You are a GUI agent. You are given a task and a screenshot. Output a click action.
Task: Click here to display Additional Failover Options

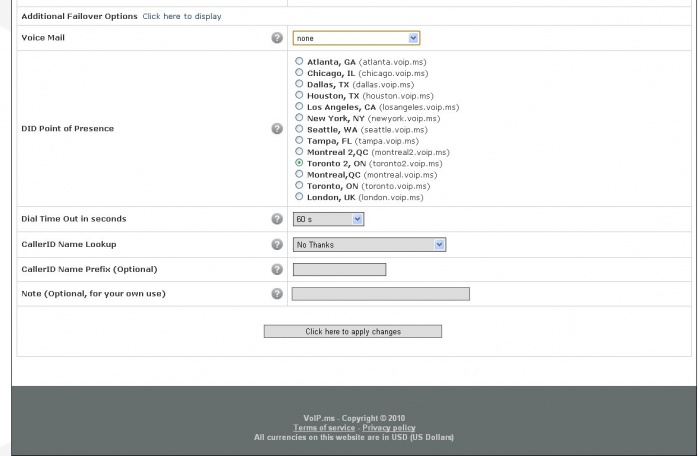tap(182, 17)
